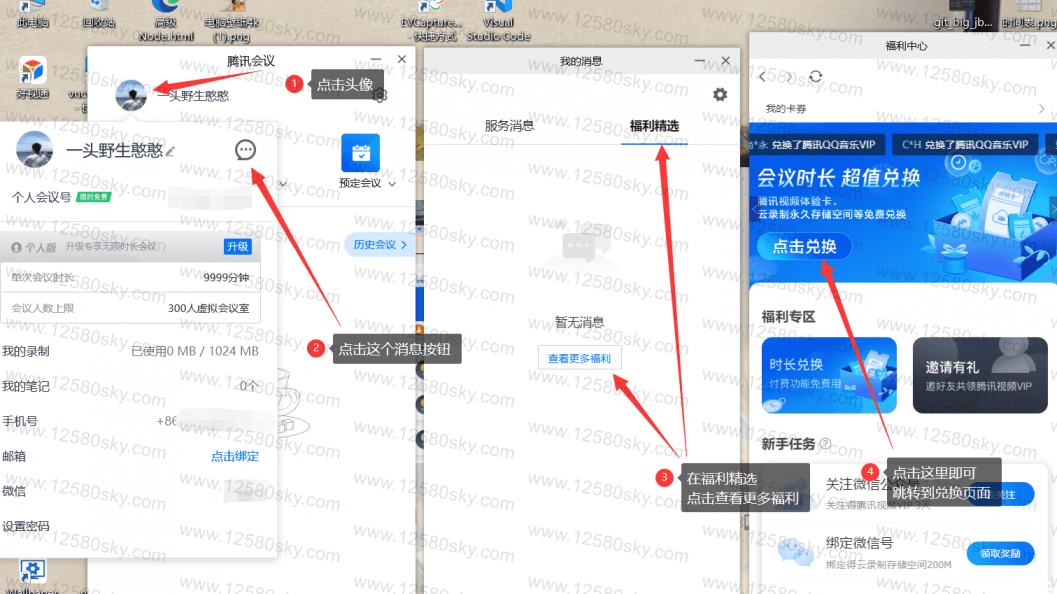The image size is (1057, 594).
Task: Click 点击绑定 to bind email
Action: (x=235, y=456)
